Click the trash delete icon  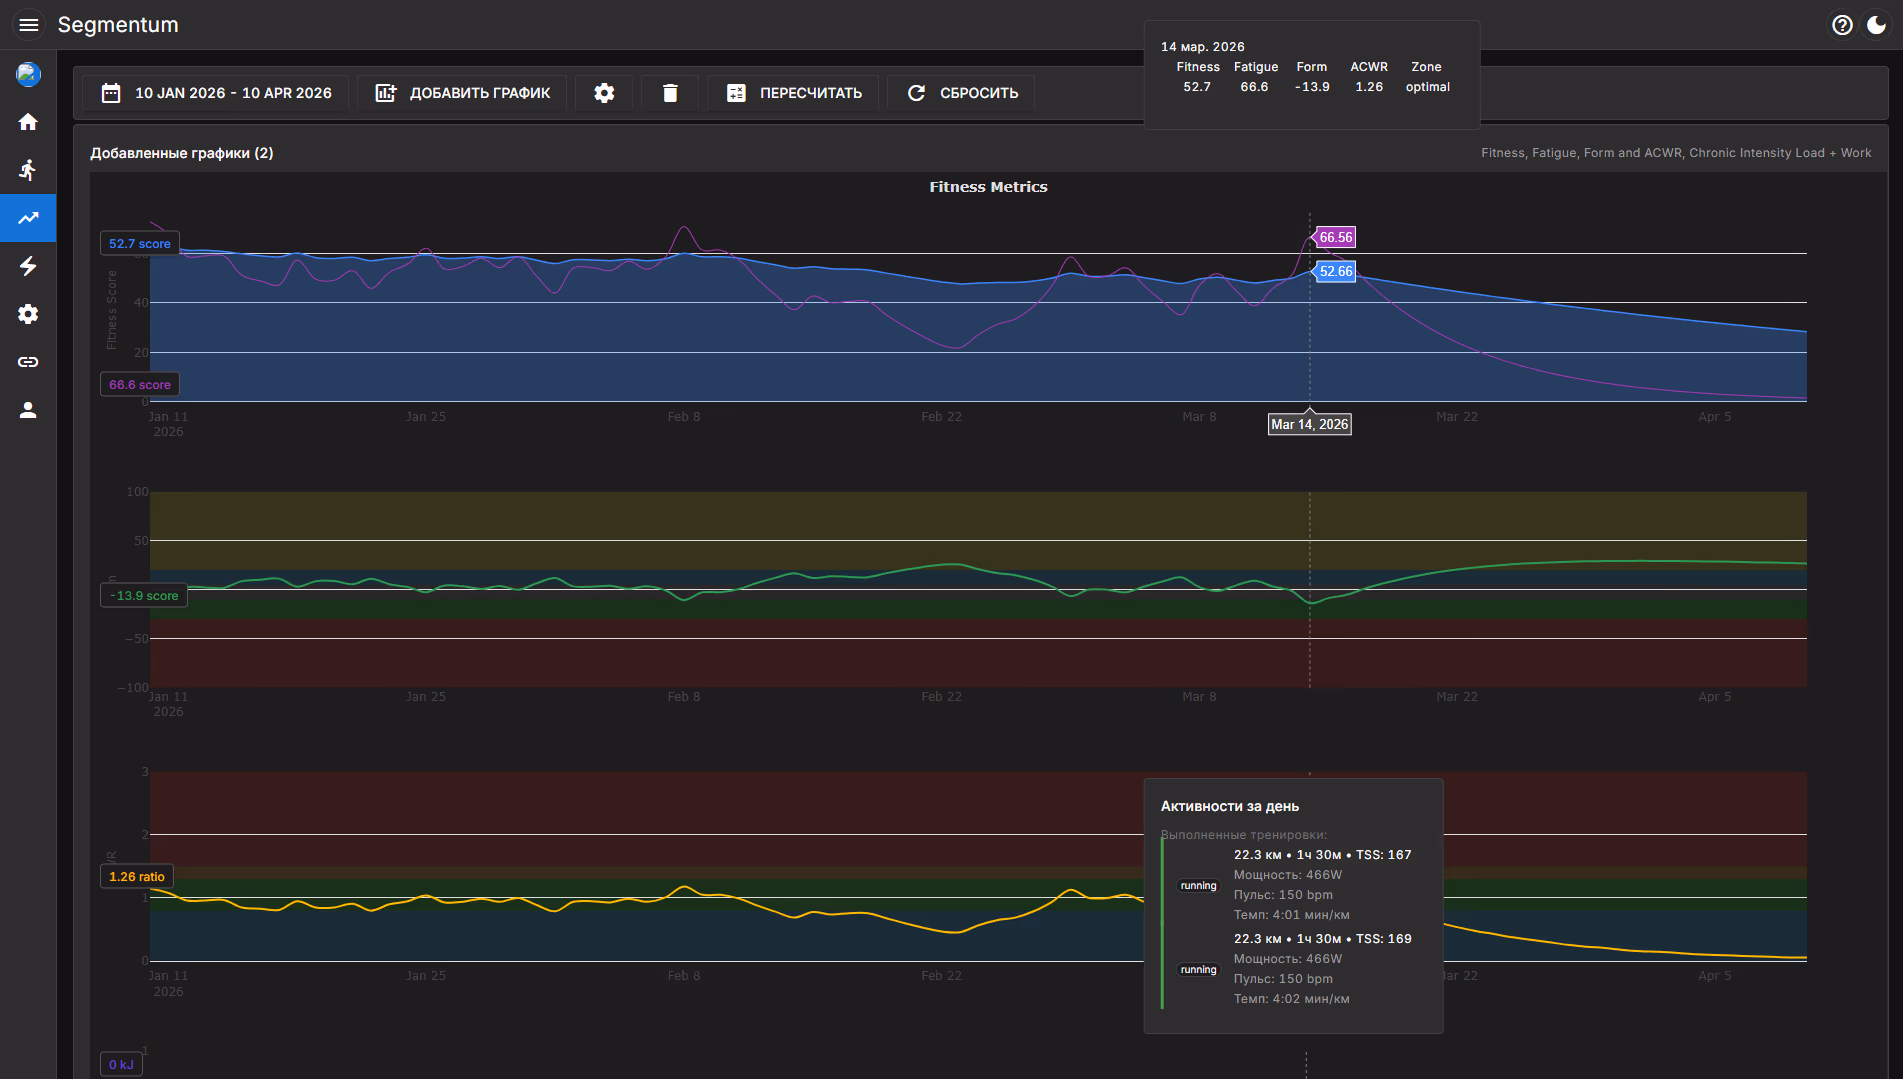[x=670, y=93]
